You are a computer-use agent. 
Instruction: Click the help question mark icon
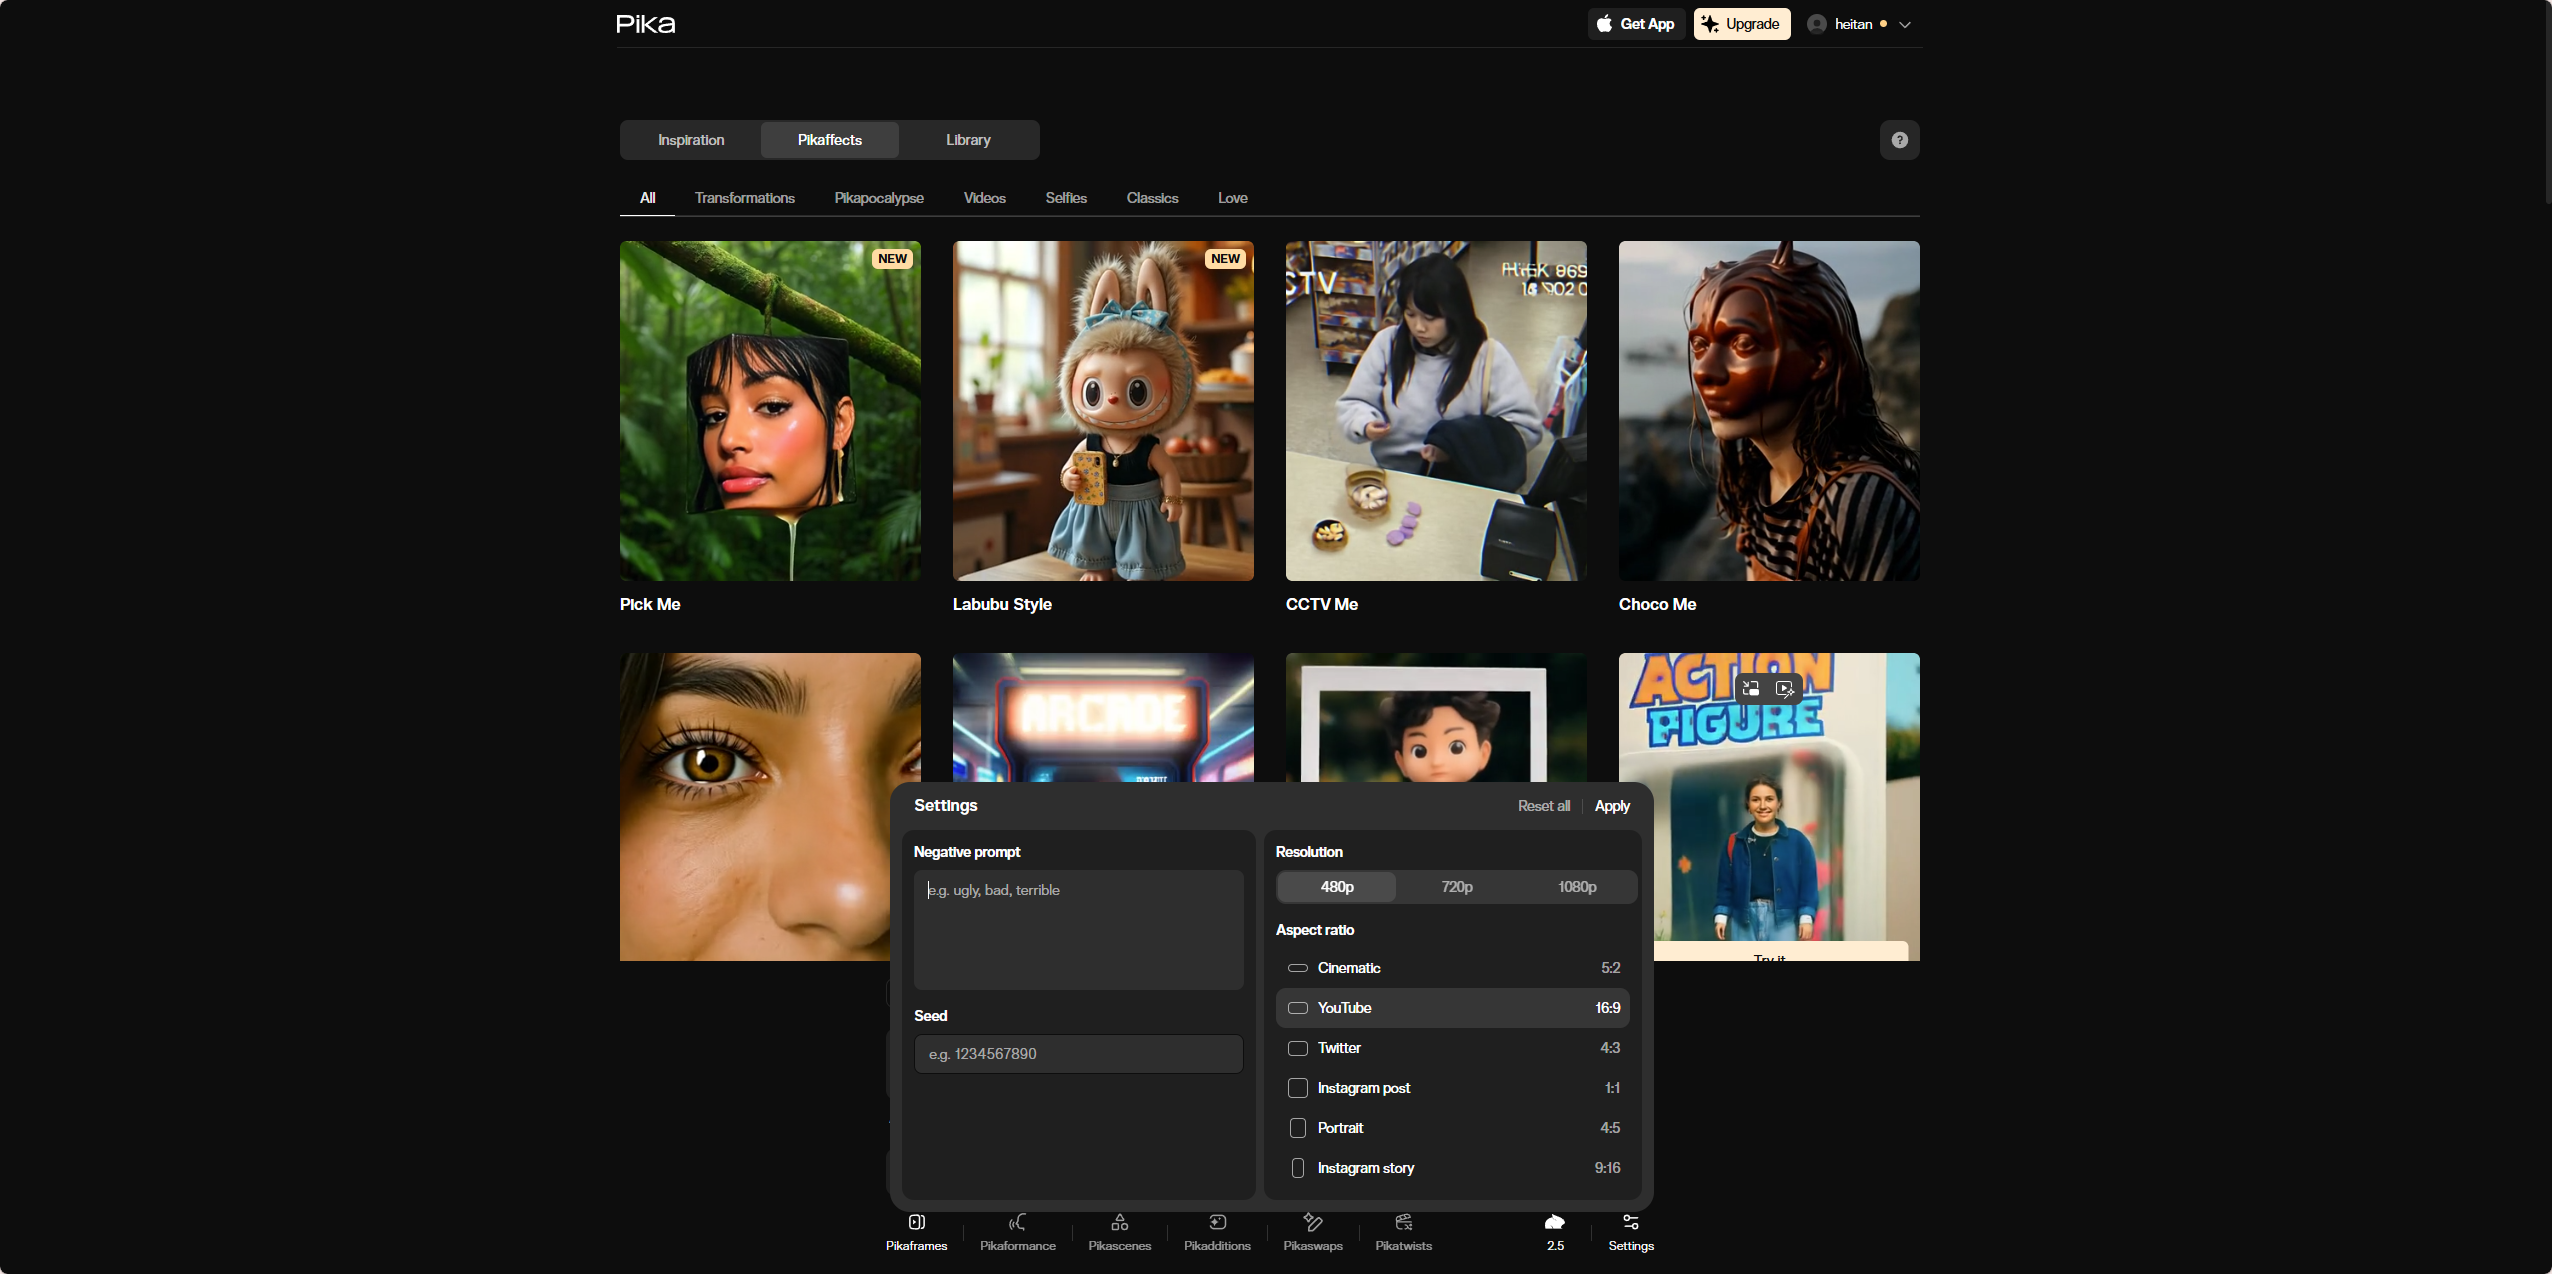(x=1899, y=140)
